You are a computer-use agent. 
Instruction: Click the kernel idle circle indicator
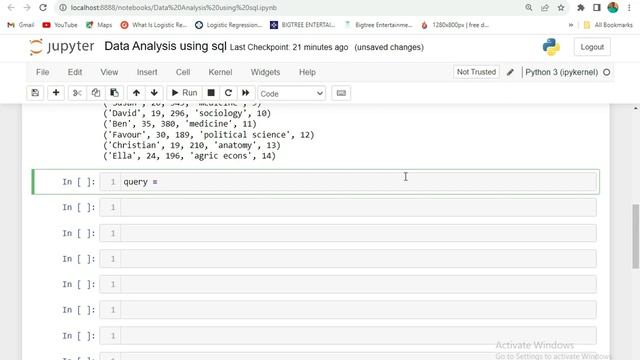(607, 72)
